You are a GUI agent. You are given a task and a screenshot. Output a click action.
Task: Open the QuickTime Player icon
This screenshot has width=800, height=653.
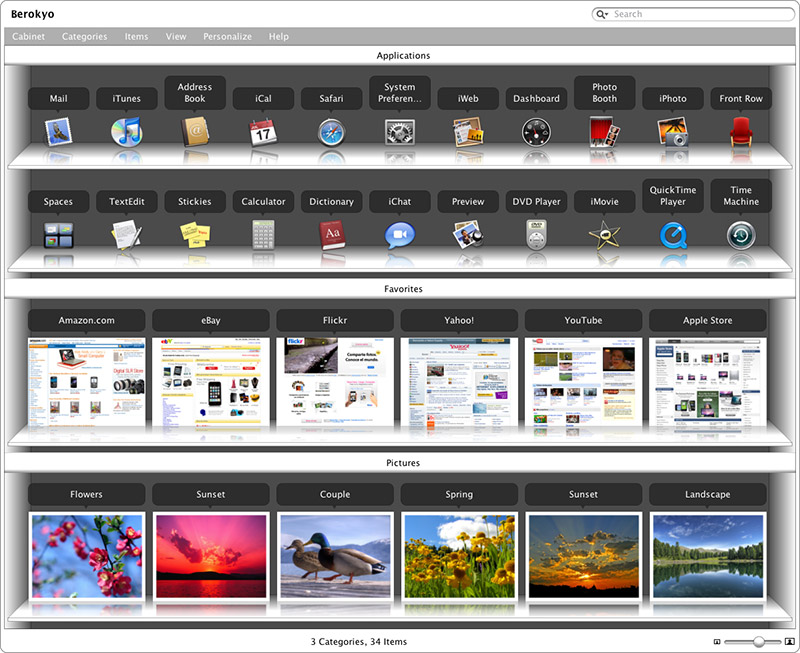(672, 235)
